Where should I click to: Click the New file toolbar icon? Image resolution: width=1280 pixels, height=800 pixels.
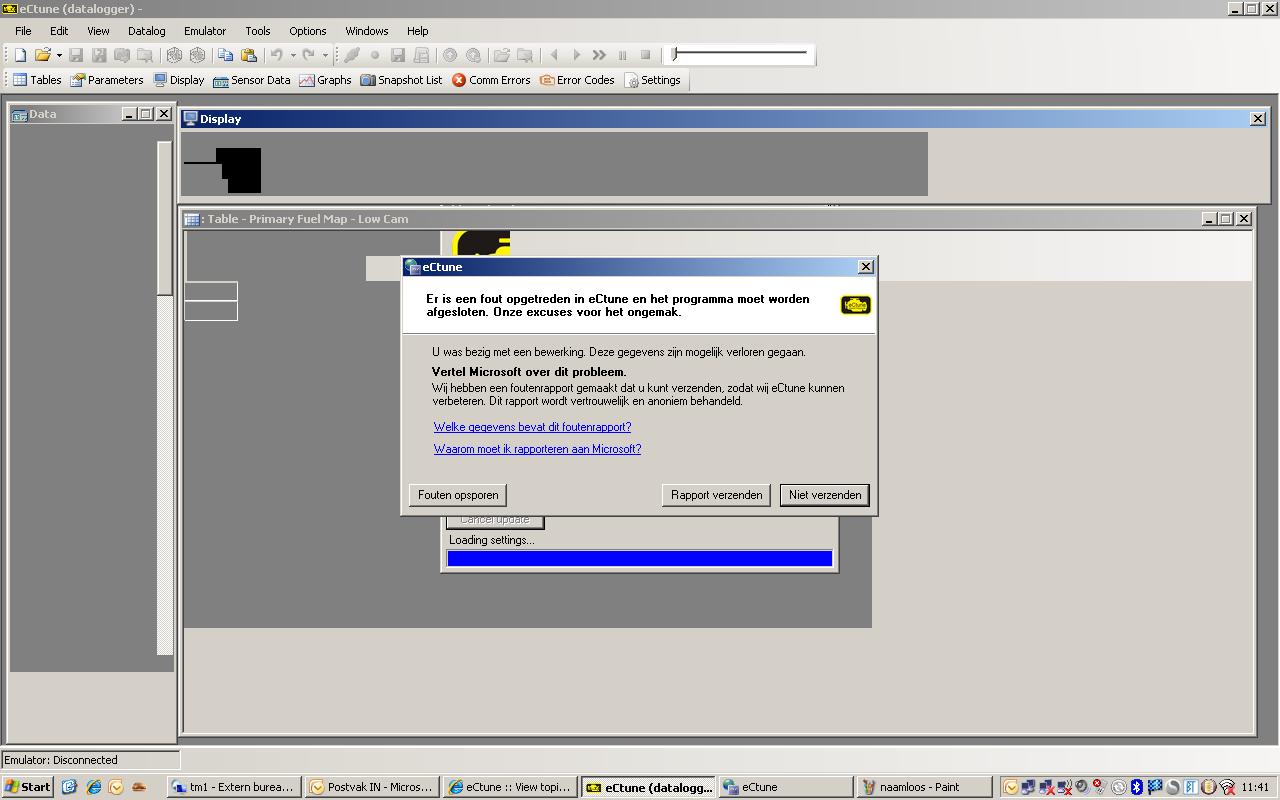pyautogui.click(x=20, y=56)
